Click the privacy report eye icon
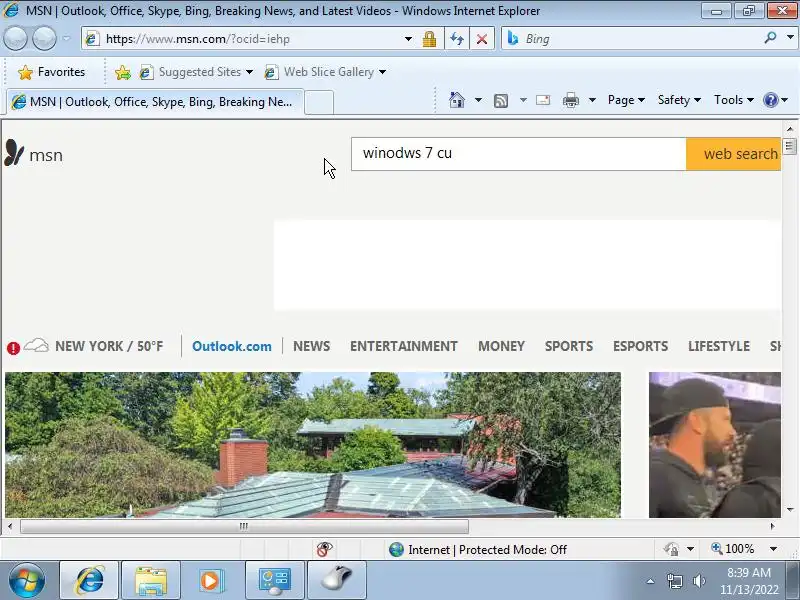 324,549
